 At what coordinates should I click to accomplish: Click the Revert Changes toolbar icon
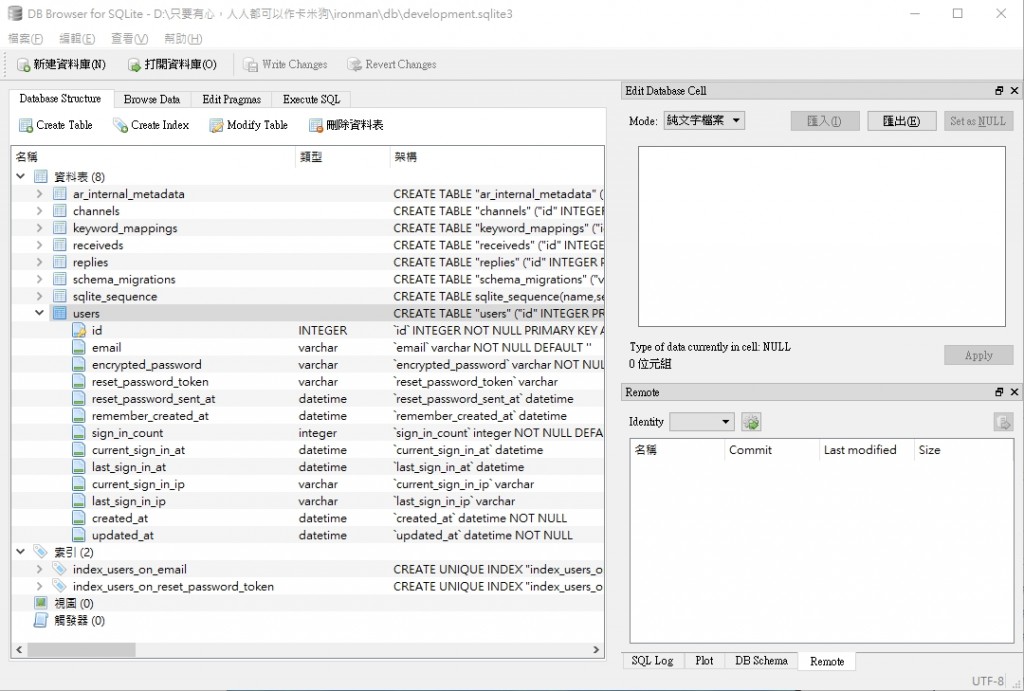pyautogui.click(x=354, y=65)
